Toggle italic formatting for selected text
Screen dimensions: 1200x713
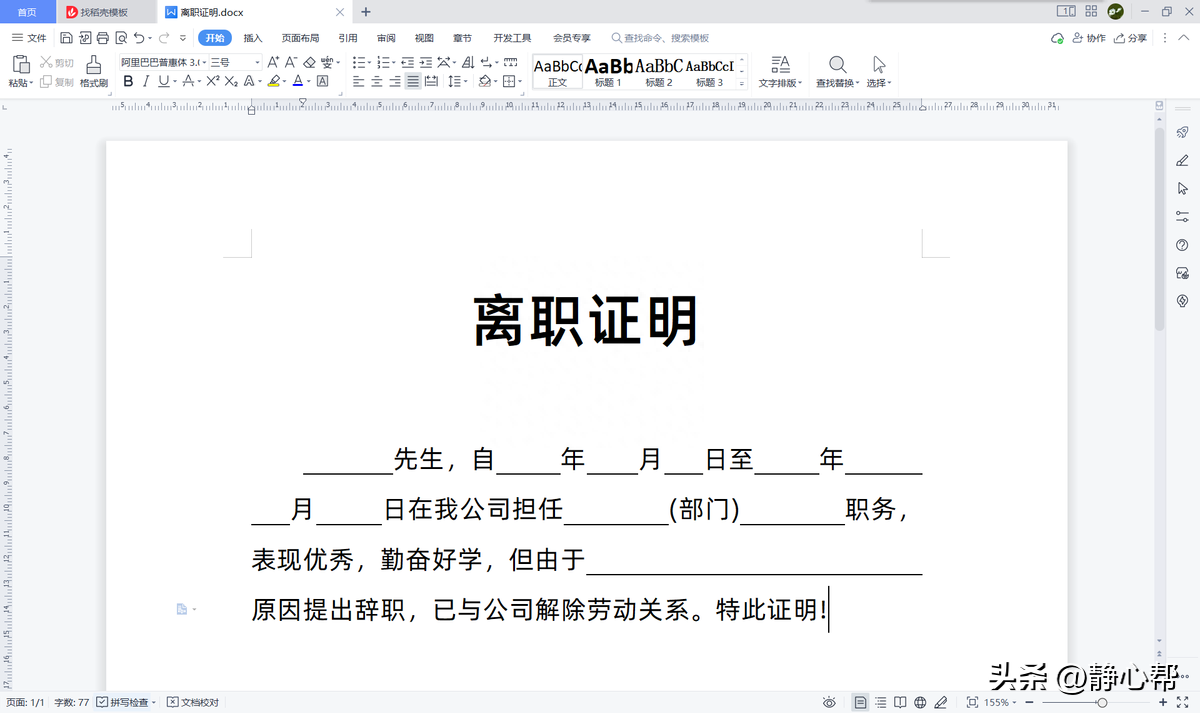pos(145,81)
